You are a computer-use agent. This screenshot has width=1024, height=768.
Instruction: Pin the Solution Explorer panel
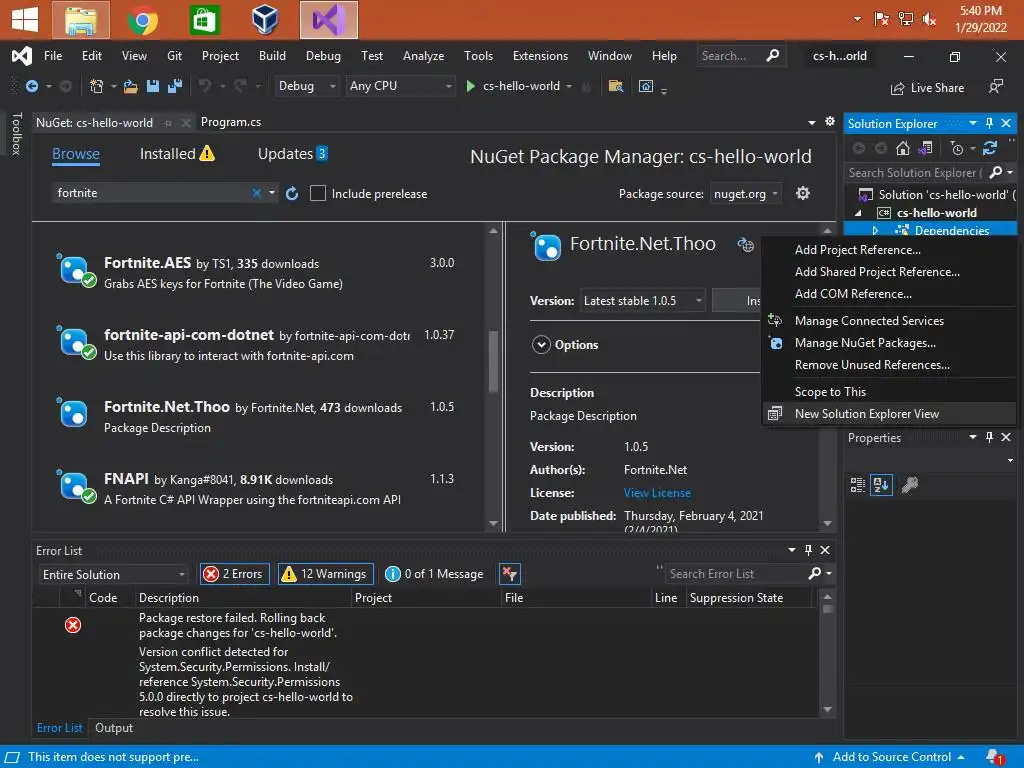click(989, 123)
